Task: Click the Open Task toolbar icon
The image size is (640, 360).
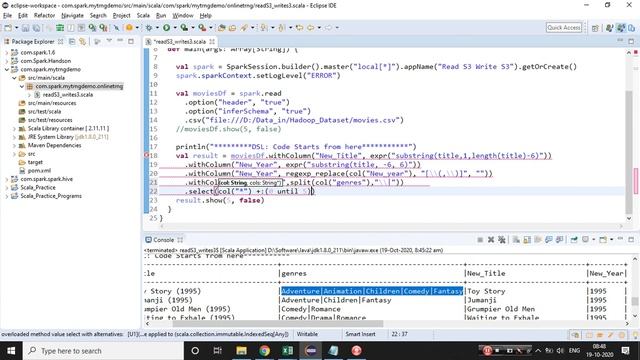Action: click(232, 28)
